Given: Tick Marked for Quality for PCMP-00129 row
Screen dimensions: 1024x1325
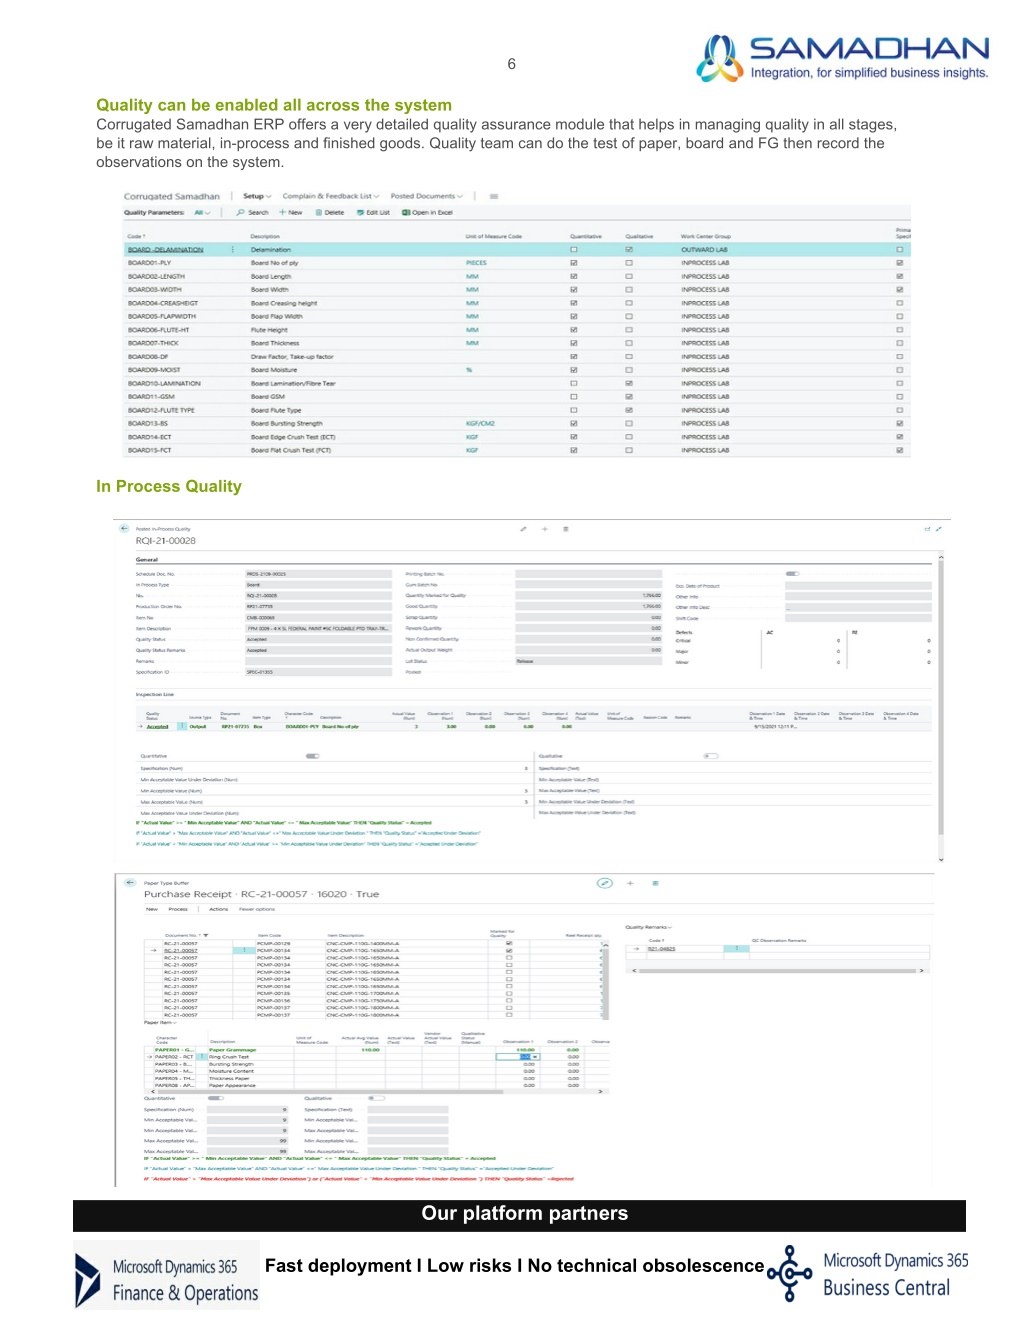Looking at the screenshot, I should [x=509, y=943].
